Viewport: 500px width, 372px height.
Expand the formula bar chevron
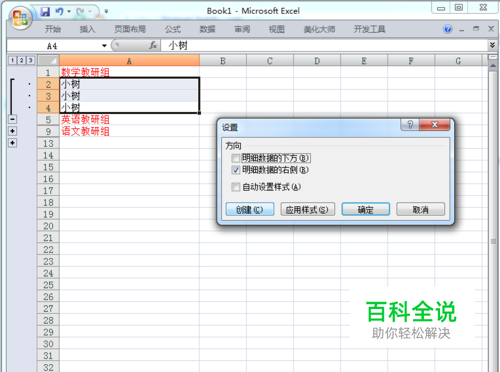pyautogui.click(x=492, y=45)
